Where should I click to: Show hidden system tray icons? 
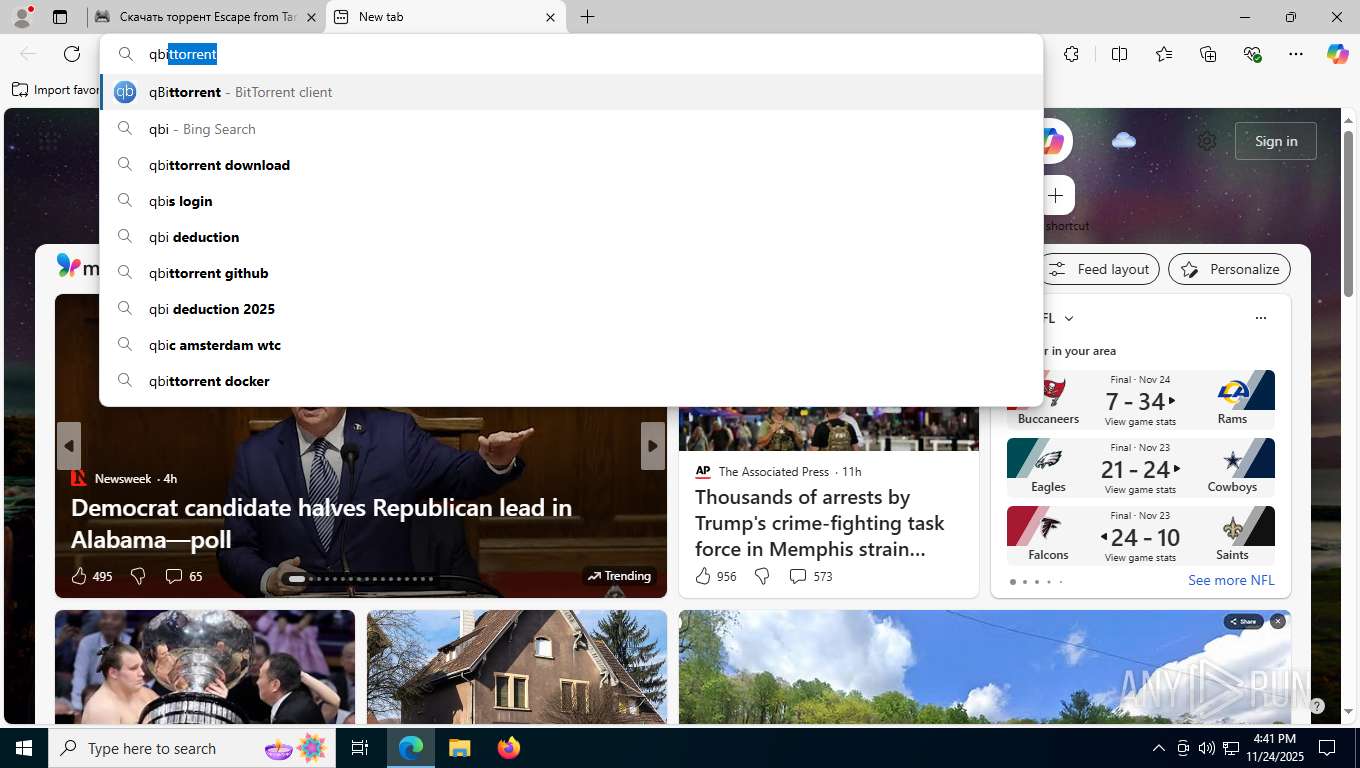(1159, 748)
